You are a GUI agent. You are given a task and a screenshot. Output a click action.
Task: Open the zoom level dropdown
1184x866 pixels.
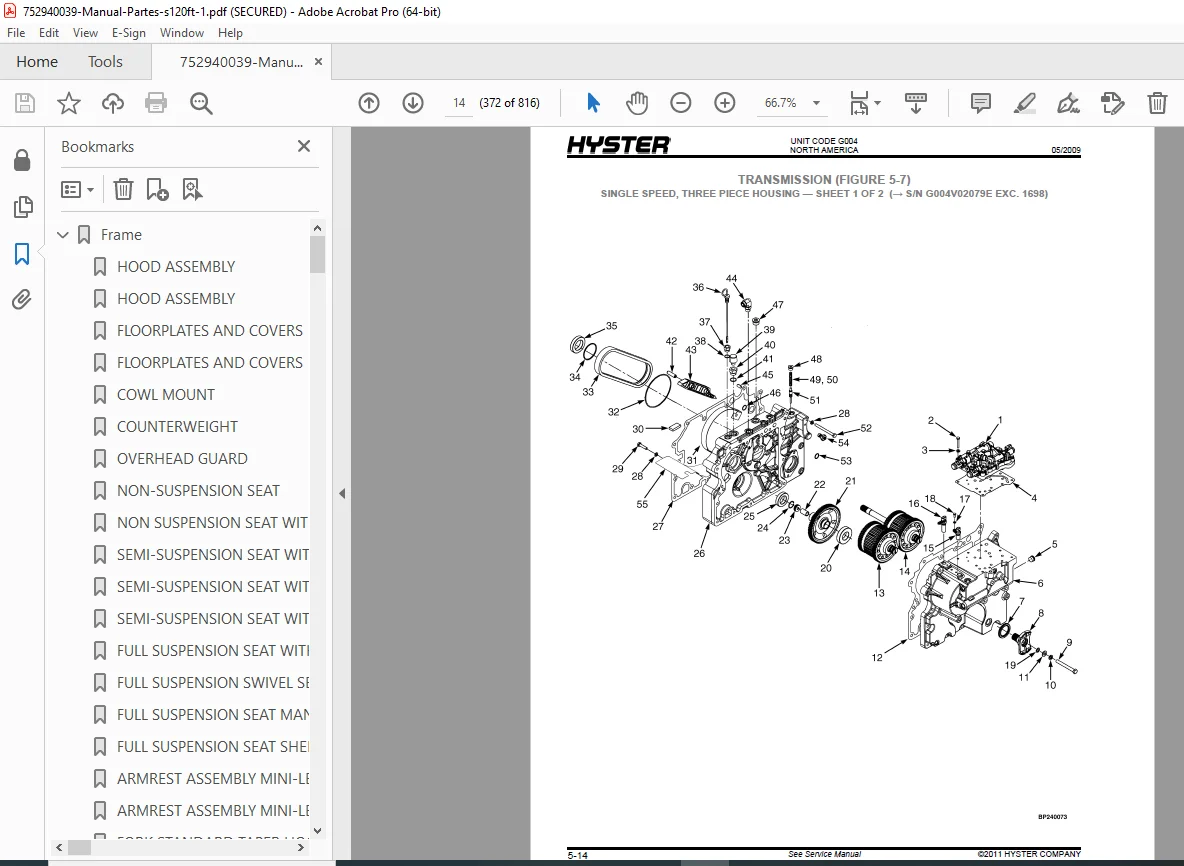click(816, 103)
